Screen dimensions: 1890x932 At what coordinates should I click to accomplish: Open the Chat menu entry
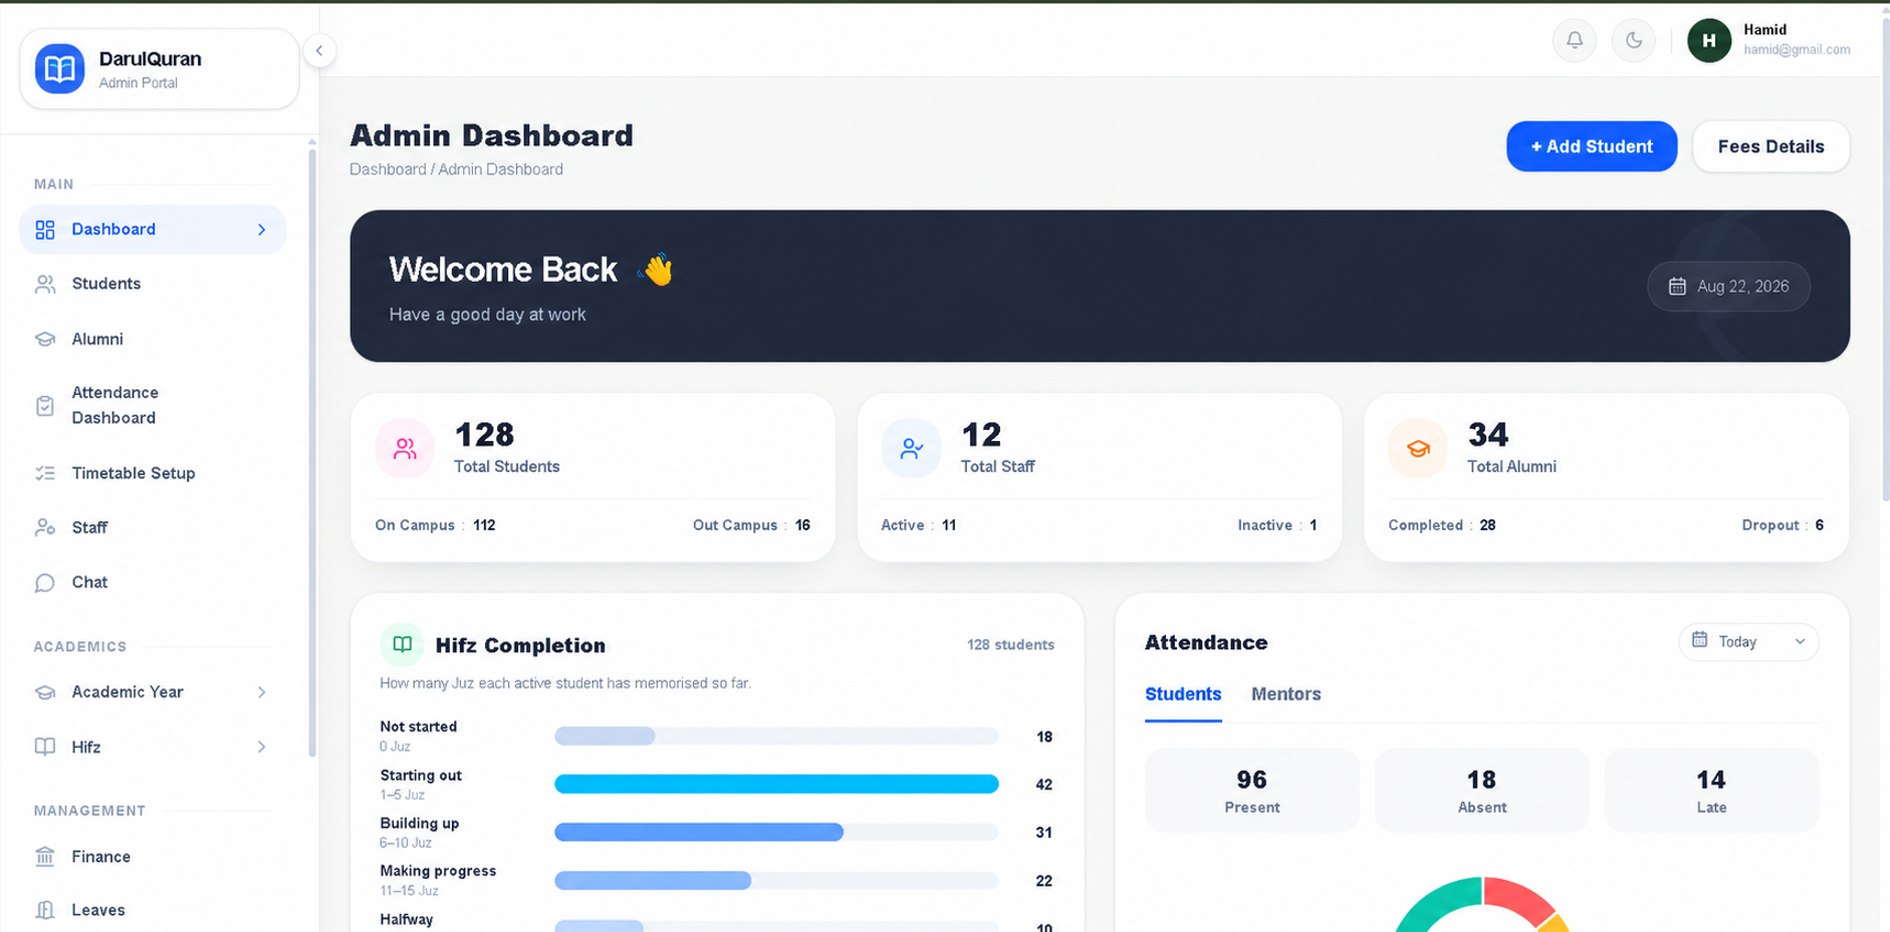click(x=152, y=582)
